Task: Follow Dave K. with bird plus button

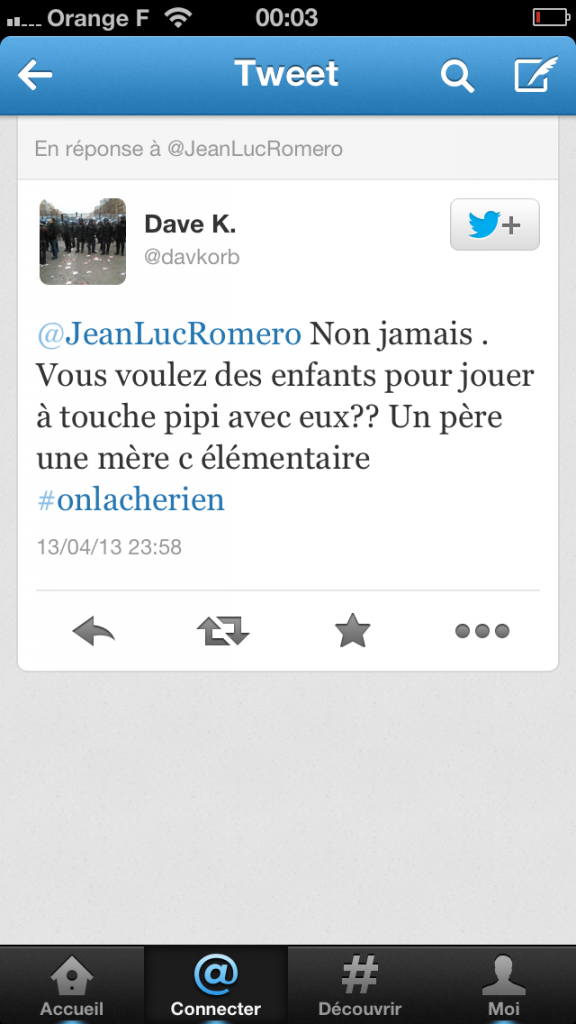Action: click(495, 225)
